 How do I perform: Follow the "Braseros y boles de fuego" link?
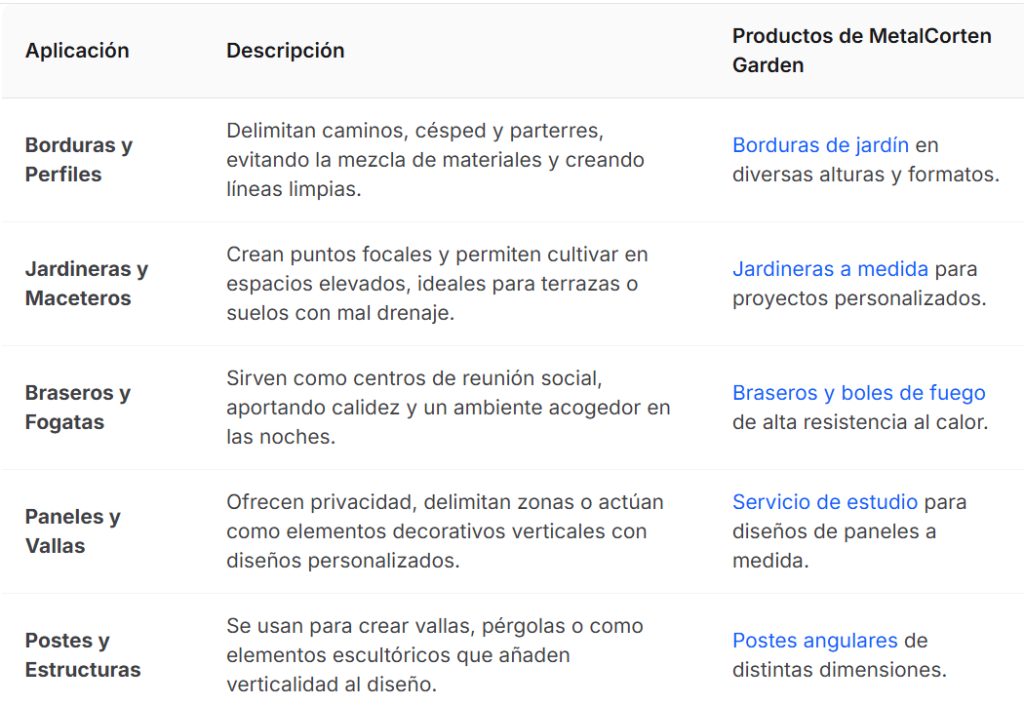click(858, 393)
